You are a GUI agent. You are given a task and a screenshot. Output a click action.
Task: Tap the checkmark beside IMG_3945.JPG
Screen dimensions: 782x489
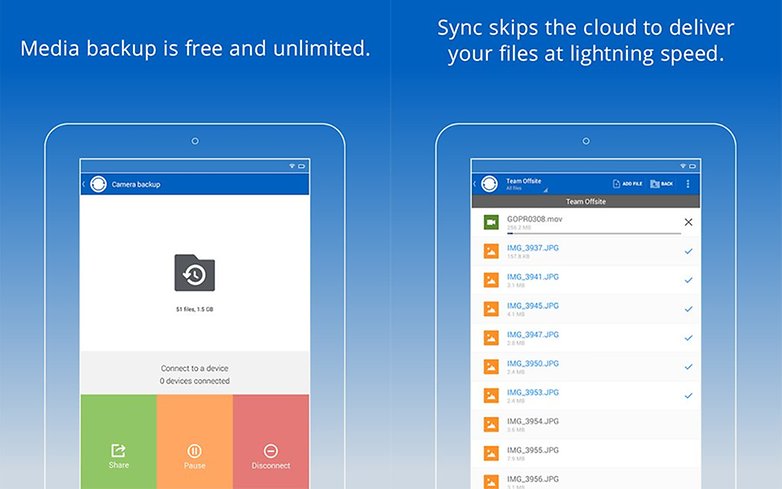click(688, 309)
